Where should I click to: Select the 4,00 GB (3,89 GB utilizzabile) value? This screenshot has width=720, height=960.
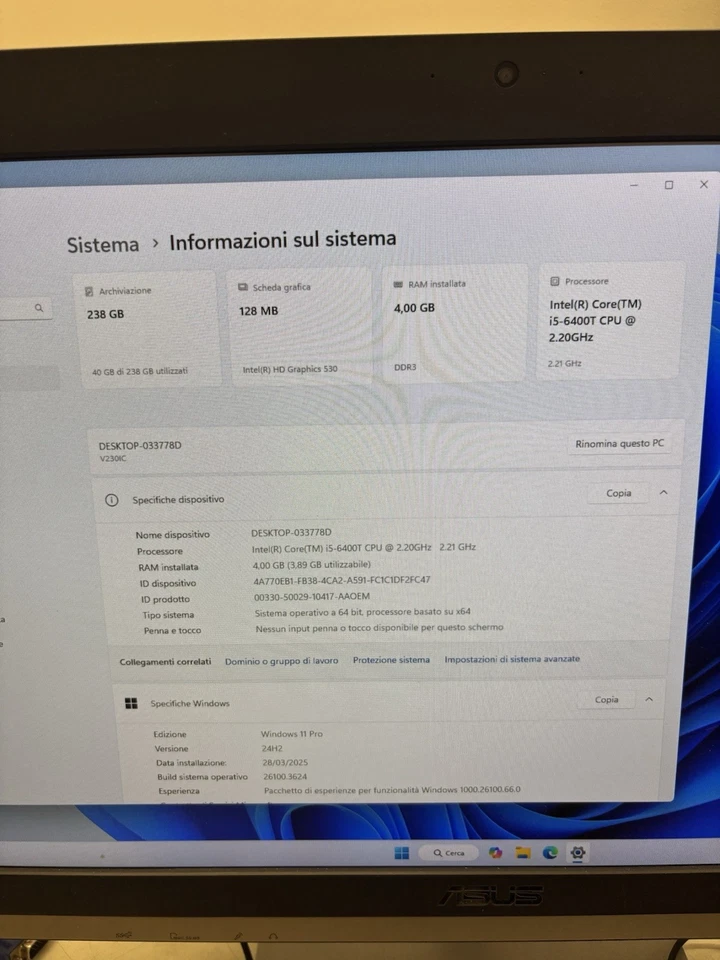[312, 564]
